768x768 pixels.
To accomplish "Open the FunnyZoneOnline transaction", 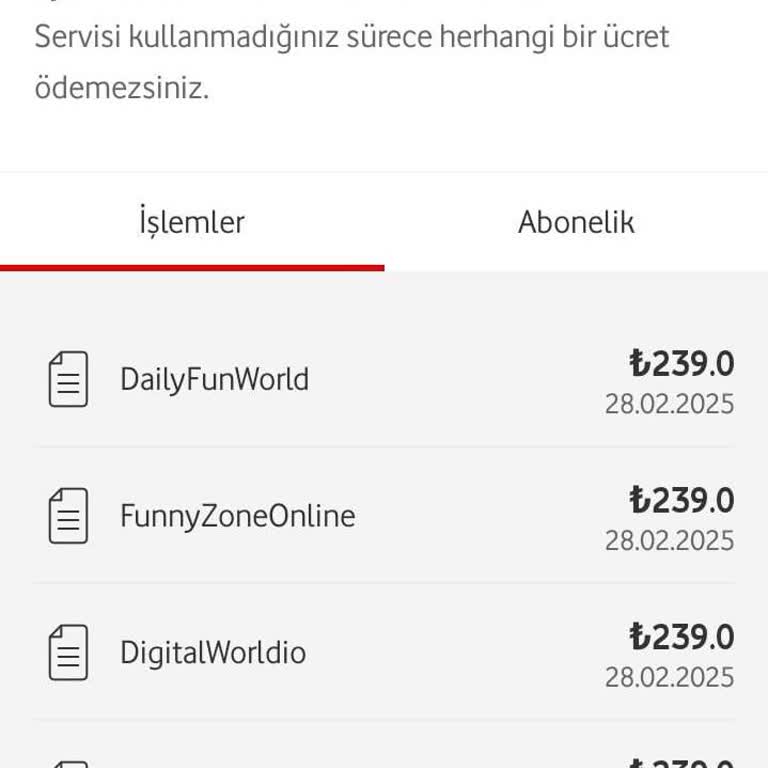I will click(384, 515).
